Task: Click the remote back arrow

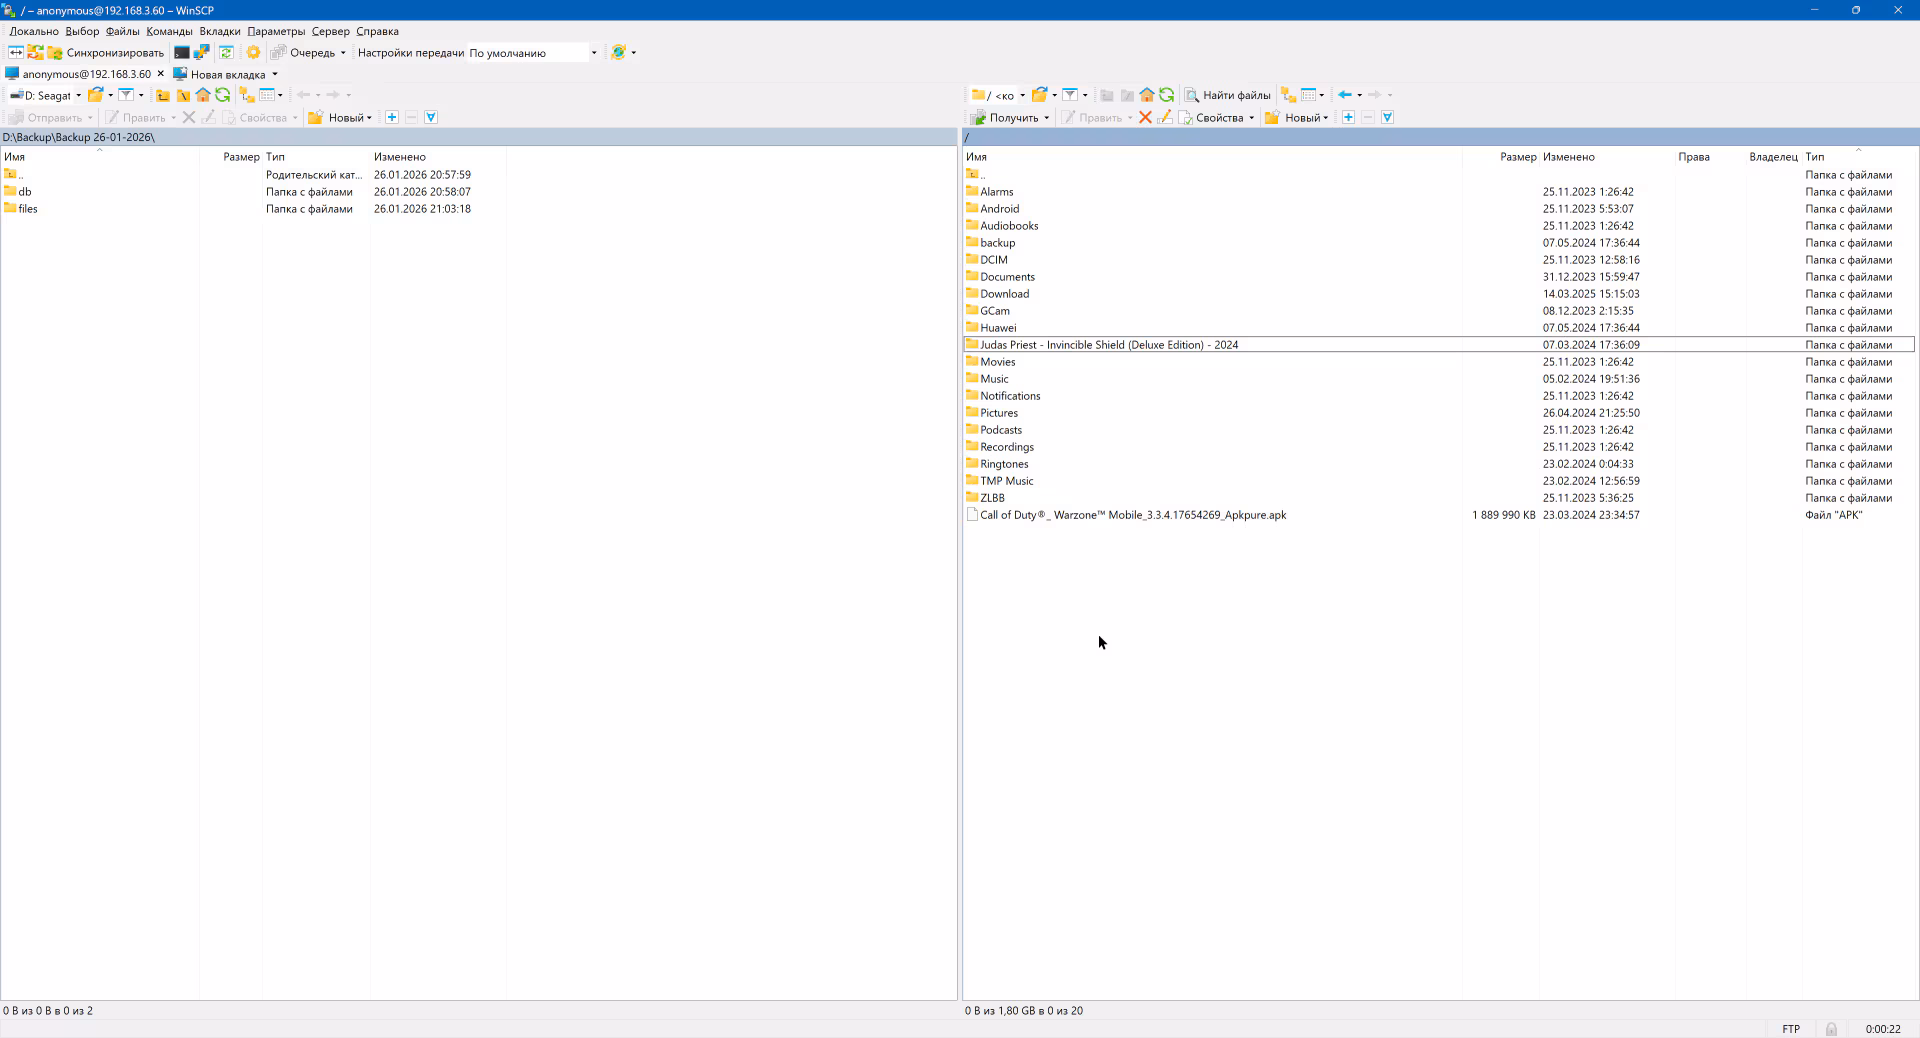Action: pos(1346,95)
